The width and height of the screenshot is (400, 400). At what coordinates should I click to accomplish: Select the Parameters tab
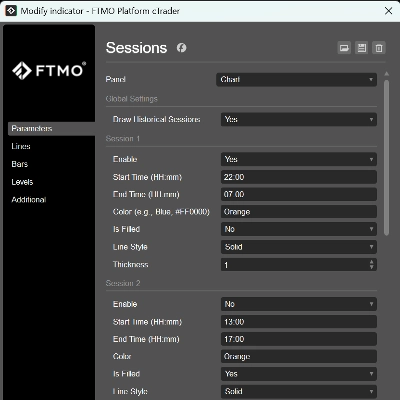(x=51, y=129)
